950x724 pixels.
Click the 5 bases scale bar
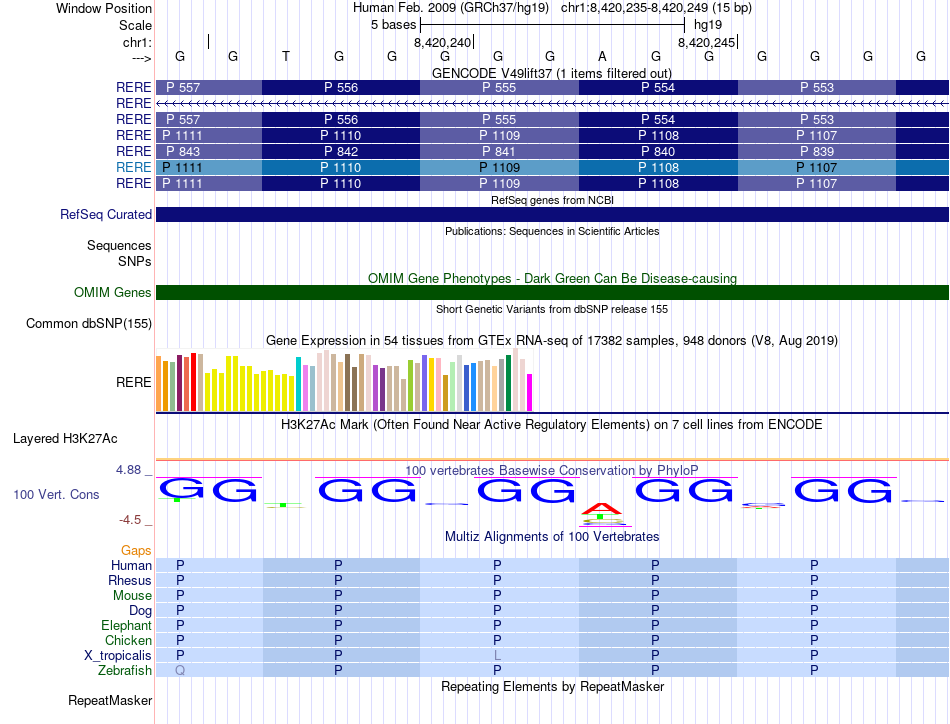pos(553,25)
